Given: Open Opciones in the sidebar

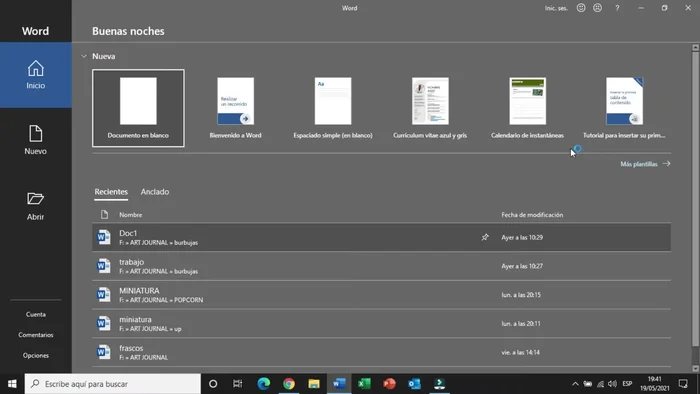Looking at the screenshot, I should (x=36, y=355).
